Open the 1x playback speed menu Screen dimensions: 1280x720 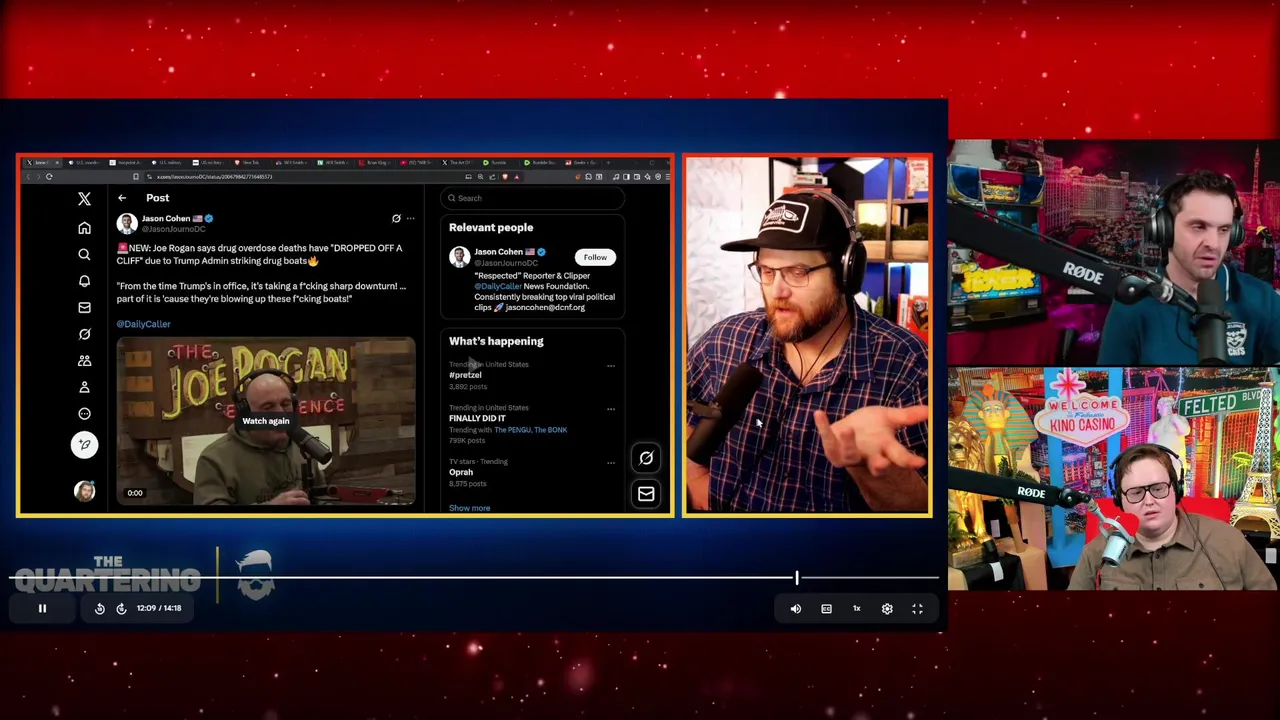pos(856,608)
